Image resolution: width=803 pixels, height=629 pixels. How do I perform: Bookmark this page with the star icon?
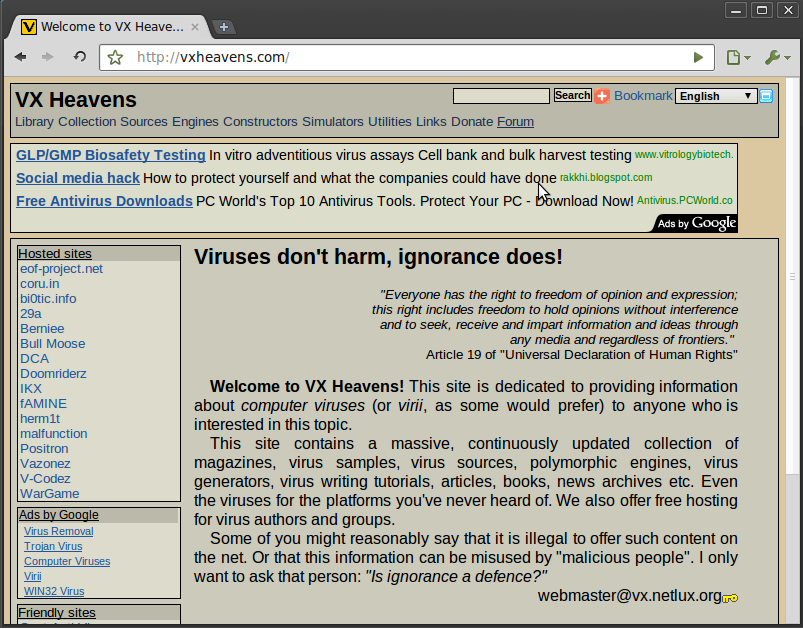(115, 57)
